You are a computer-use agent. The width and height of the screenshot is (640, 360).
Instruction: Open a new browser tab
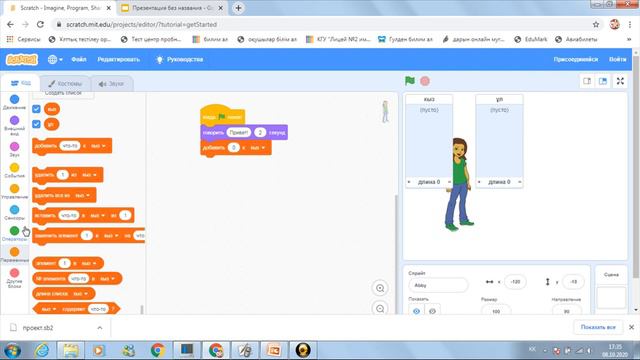pyautogui.click(x=238, y=8)
